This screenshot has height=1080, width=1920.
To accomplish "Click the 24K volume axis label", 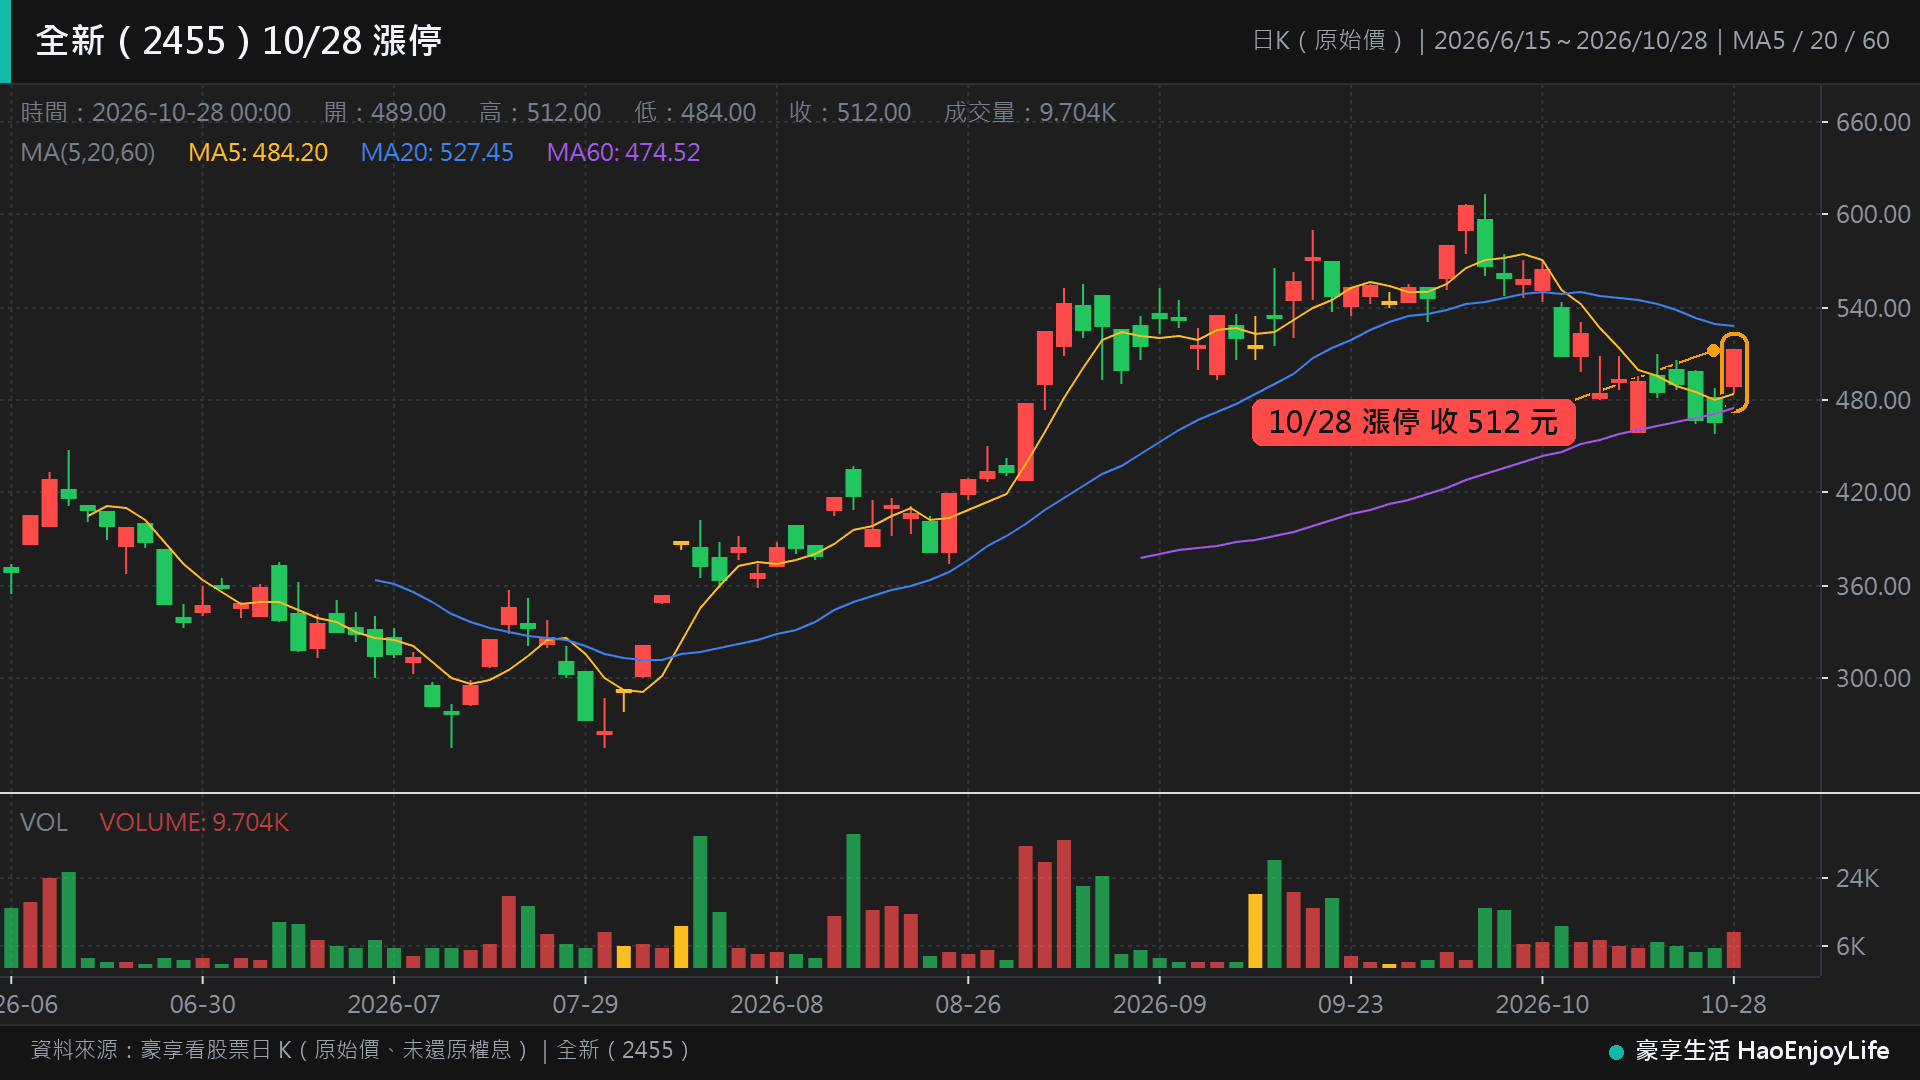I will pos(1857,878).
